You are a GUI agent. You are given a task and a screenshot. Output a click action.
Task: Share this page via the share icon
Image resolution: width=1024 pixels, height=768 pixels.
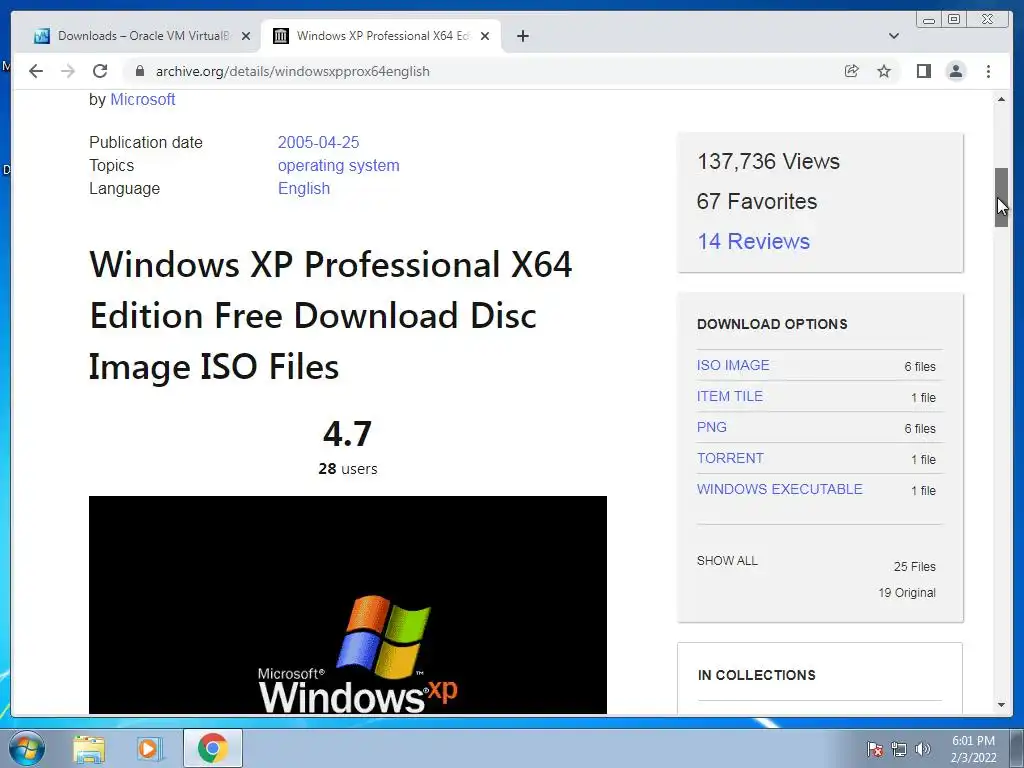coord(851,71)
